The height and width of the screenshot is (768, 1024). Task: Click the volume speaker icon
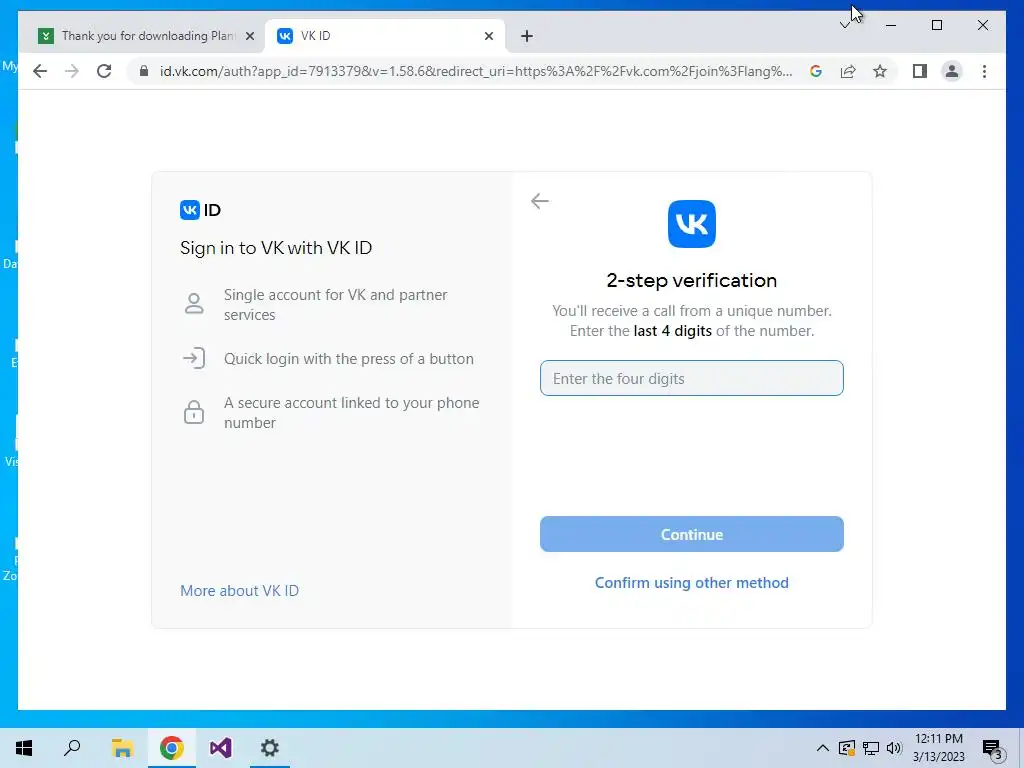point(894,748)
